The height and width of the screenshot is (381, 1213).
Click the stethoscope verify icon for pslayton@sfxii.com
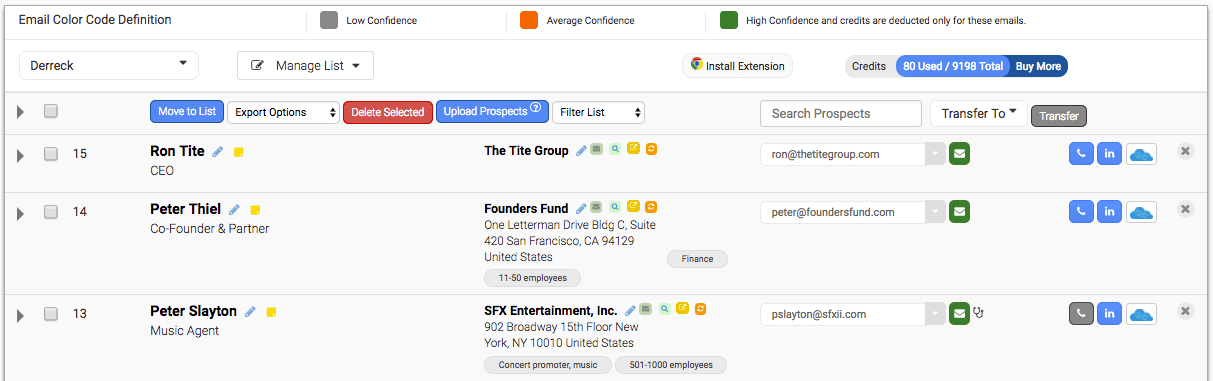pyautogui.click(x=979, y=313)
